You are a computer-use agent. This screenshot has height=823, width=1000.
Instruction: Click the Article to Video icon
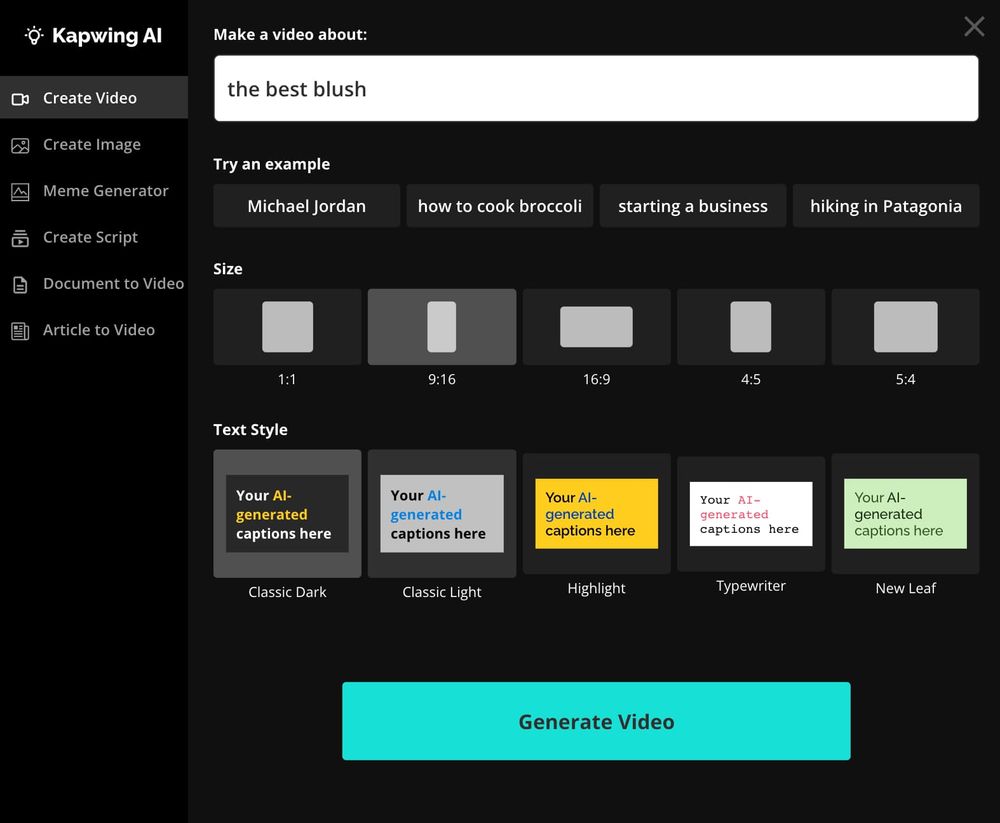coord(20,330)
